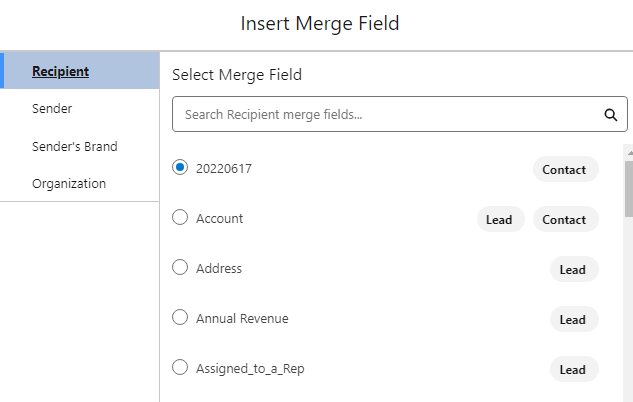Click the Lead badge beside Address
Image resolution: width=633 pixels, height=402 pixels.
572,269
